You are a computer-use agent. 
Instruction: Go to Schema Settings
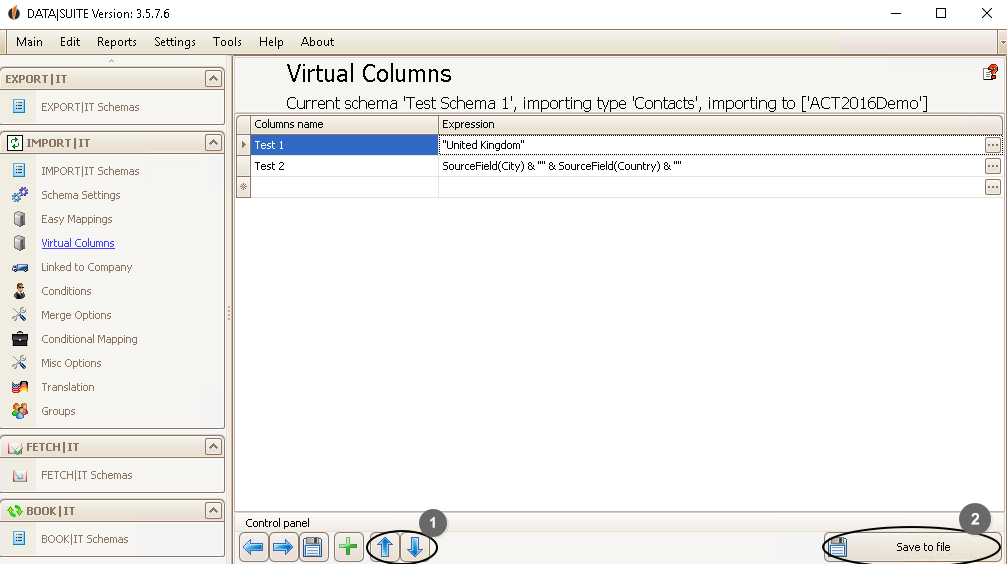pos(81,195)
